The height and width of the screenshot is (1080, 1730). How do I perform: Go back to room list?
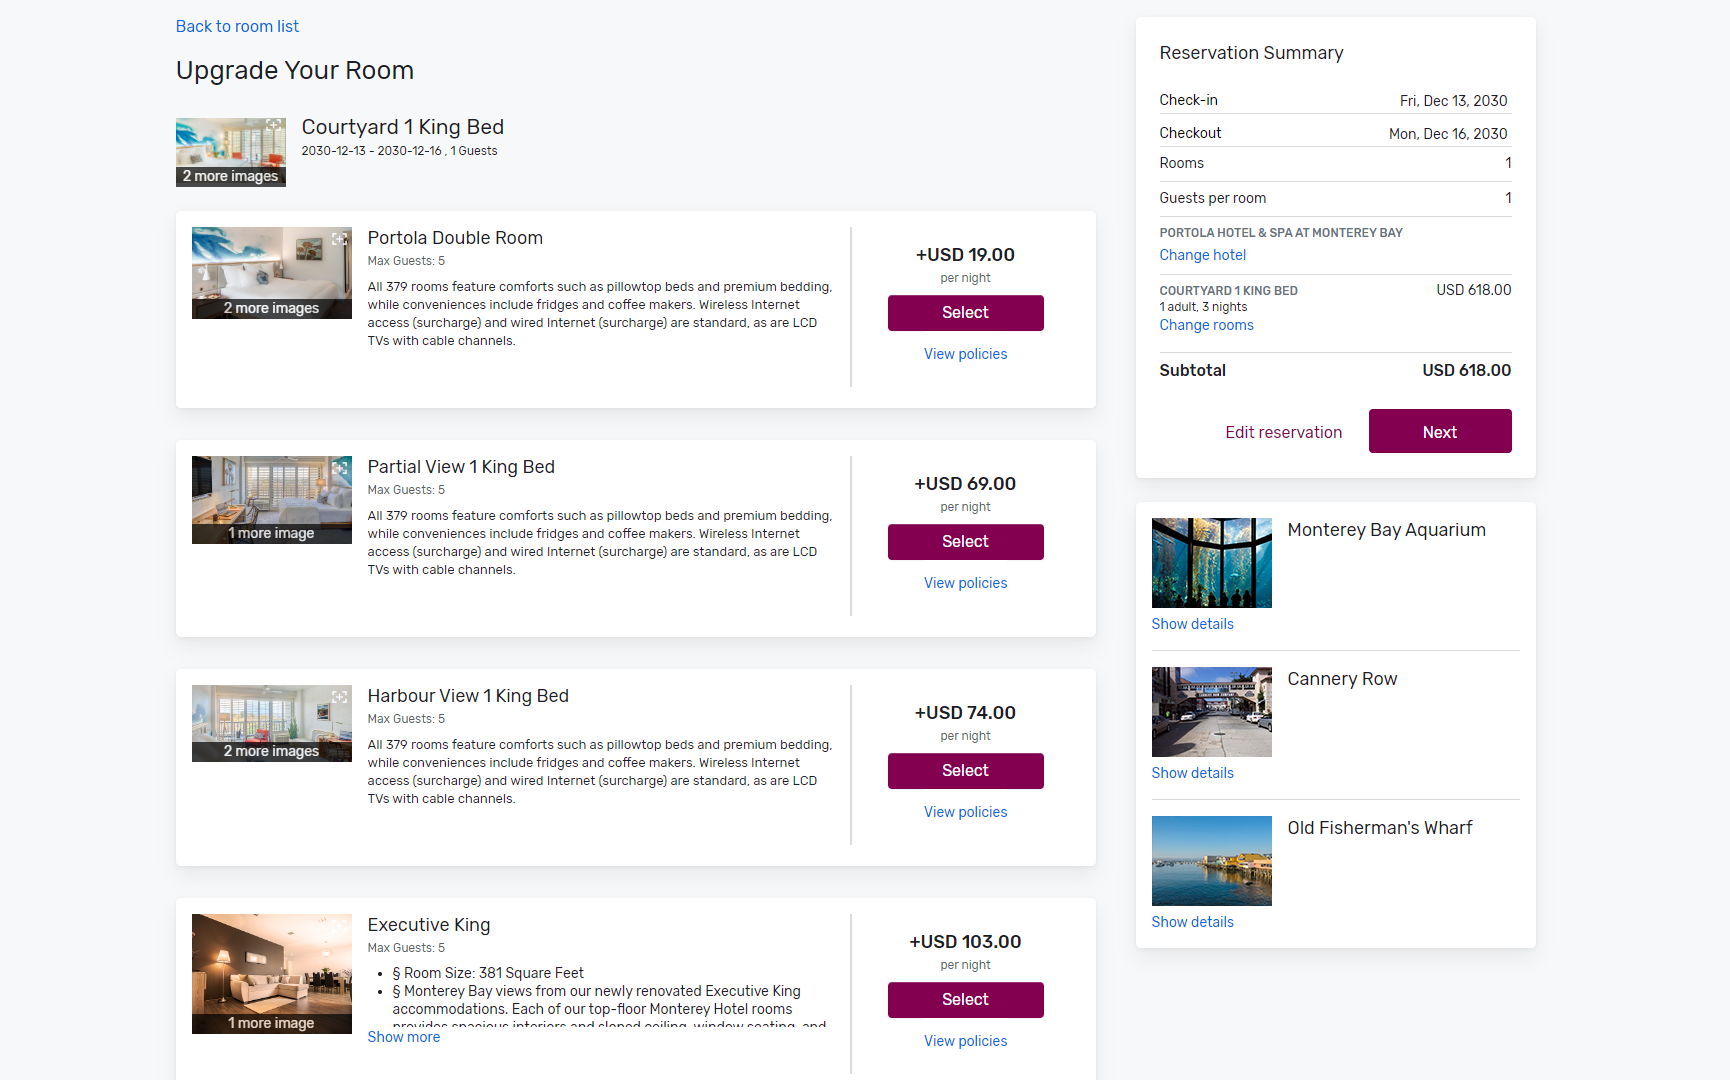pos(237,27)
